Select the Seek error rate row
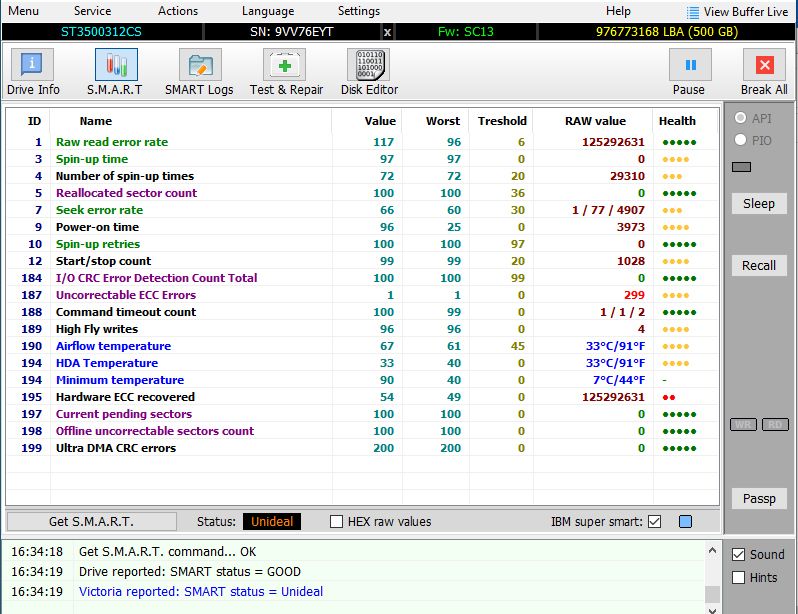This screenshot has width=798, height=614. (x=362, y=210)
